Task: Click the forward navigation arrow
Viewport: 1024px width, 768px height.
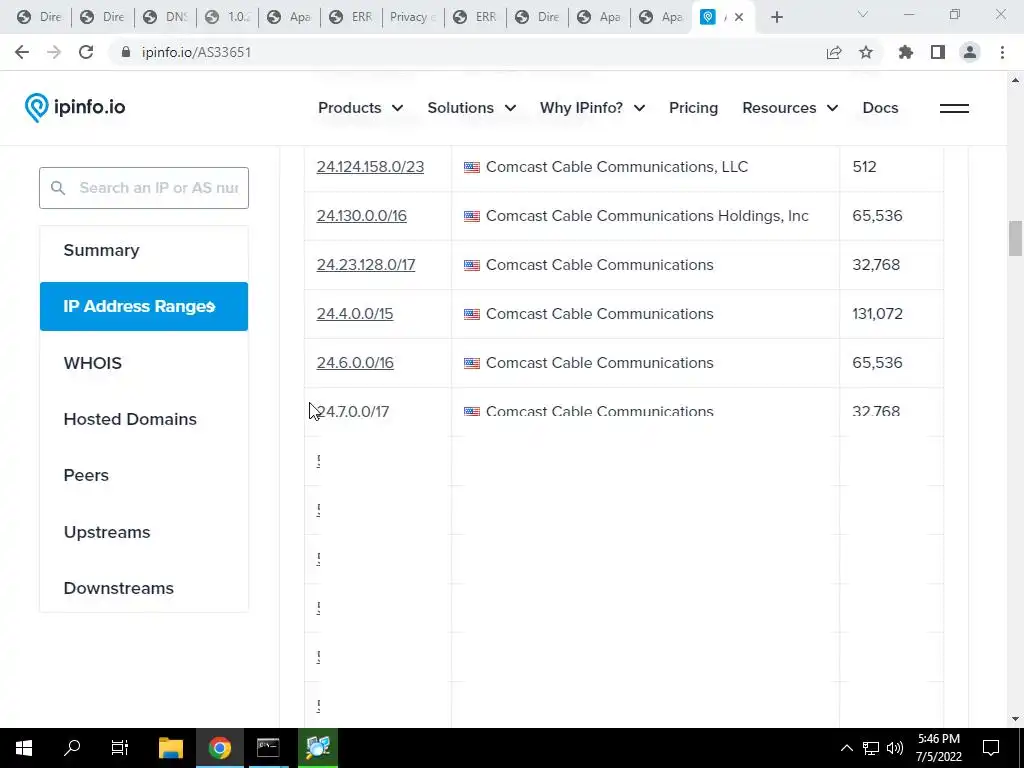Action: [54, 52]
